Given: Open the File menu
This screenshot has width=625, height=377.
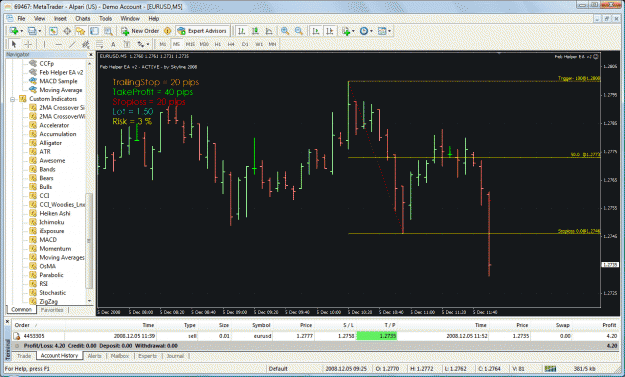Looking at the screenshot, I should [21, 18].
